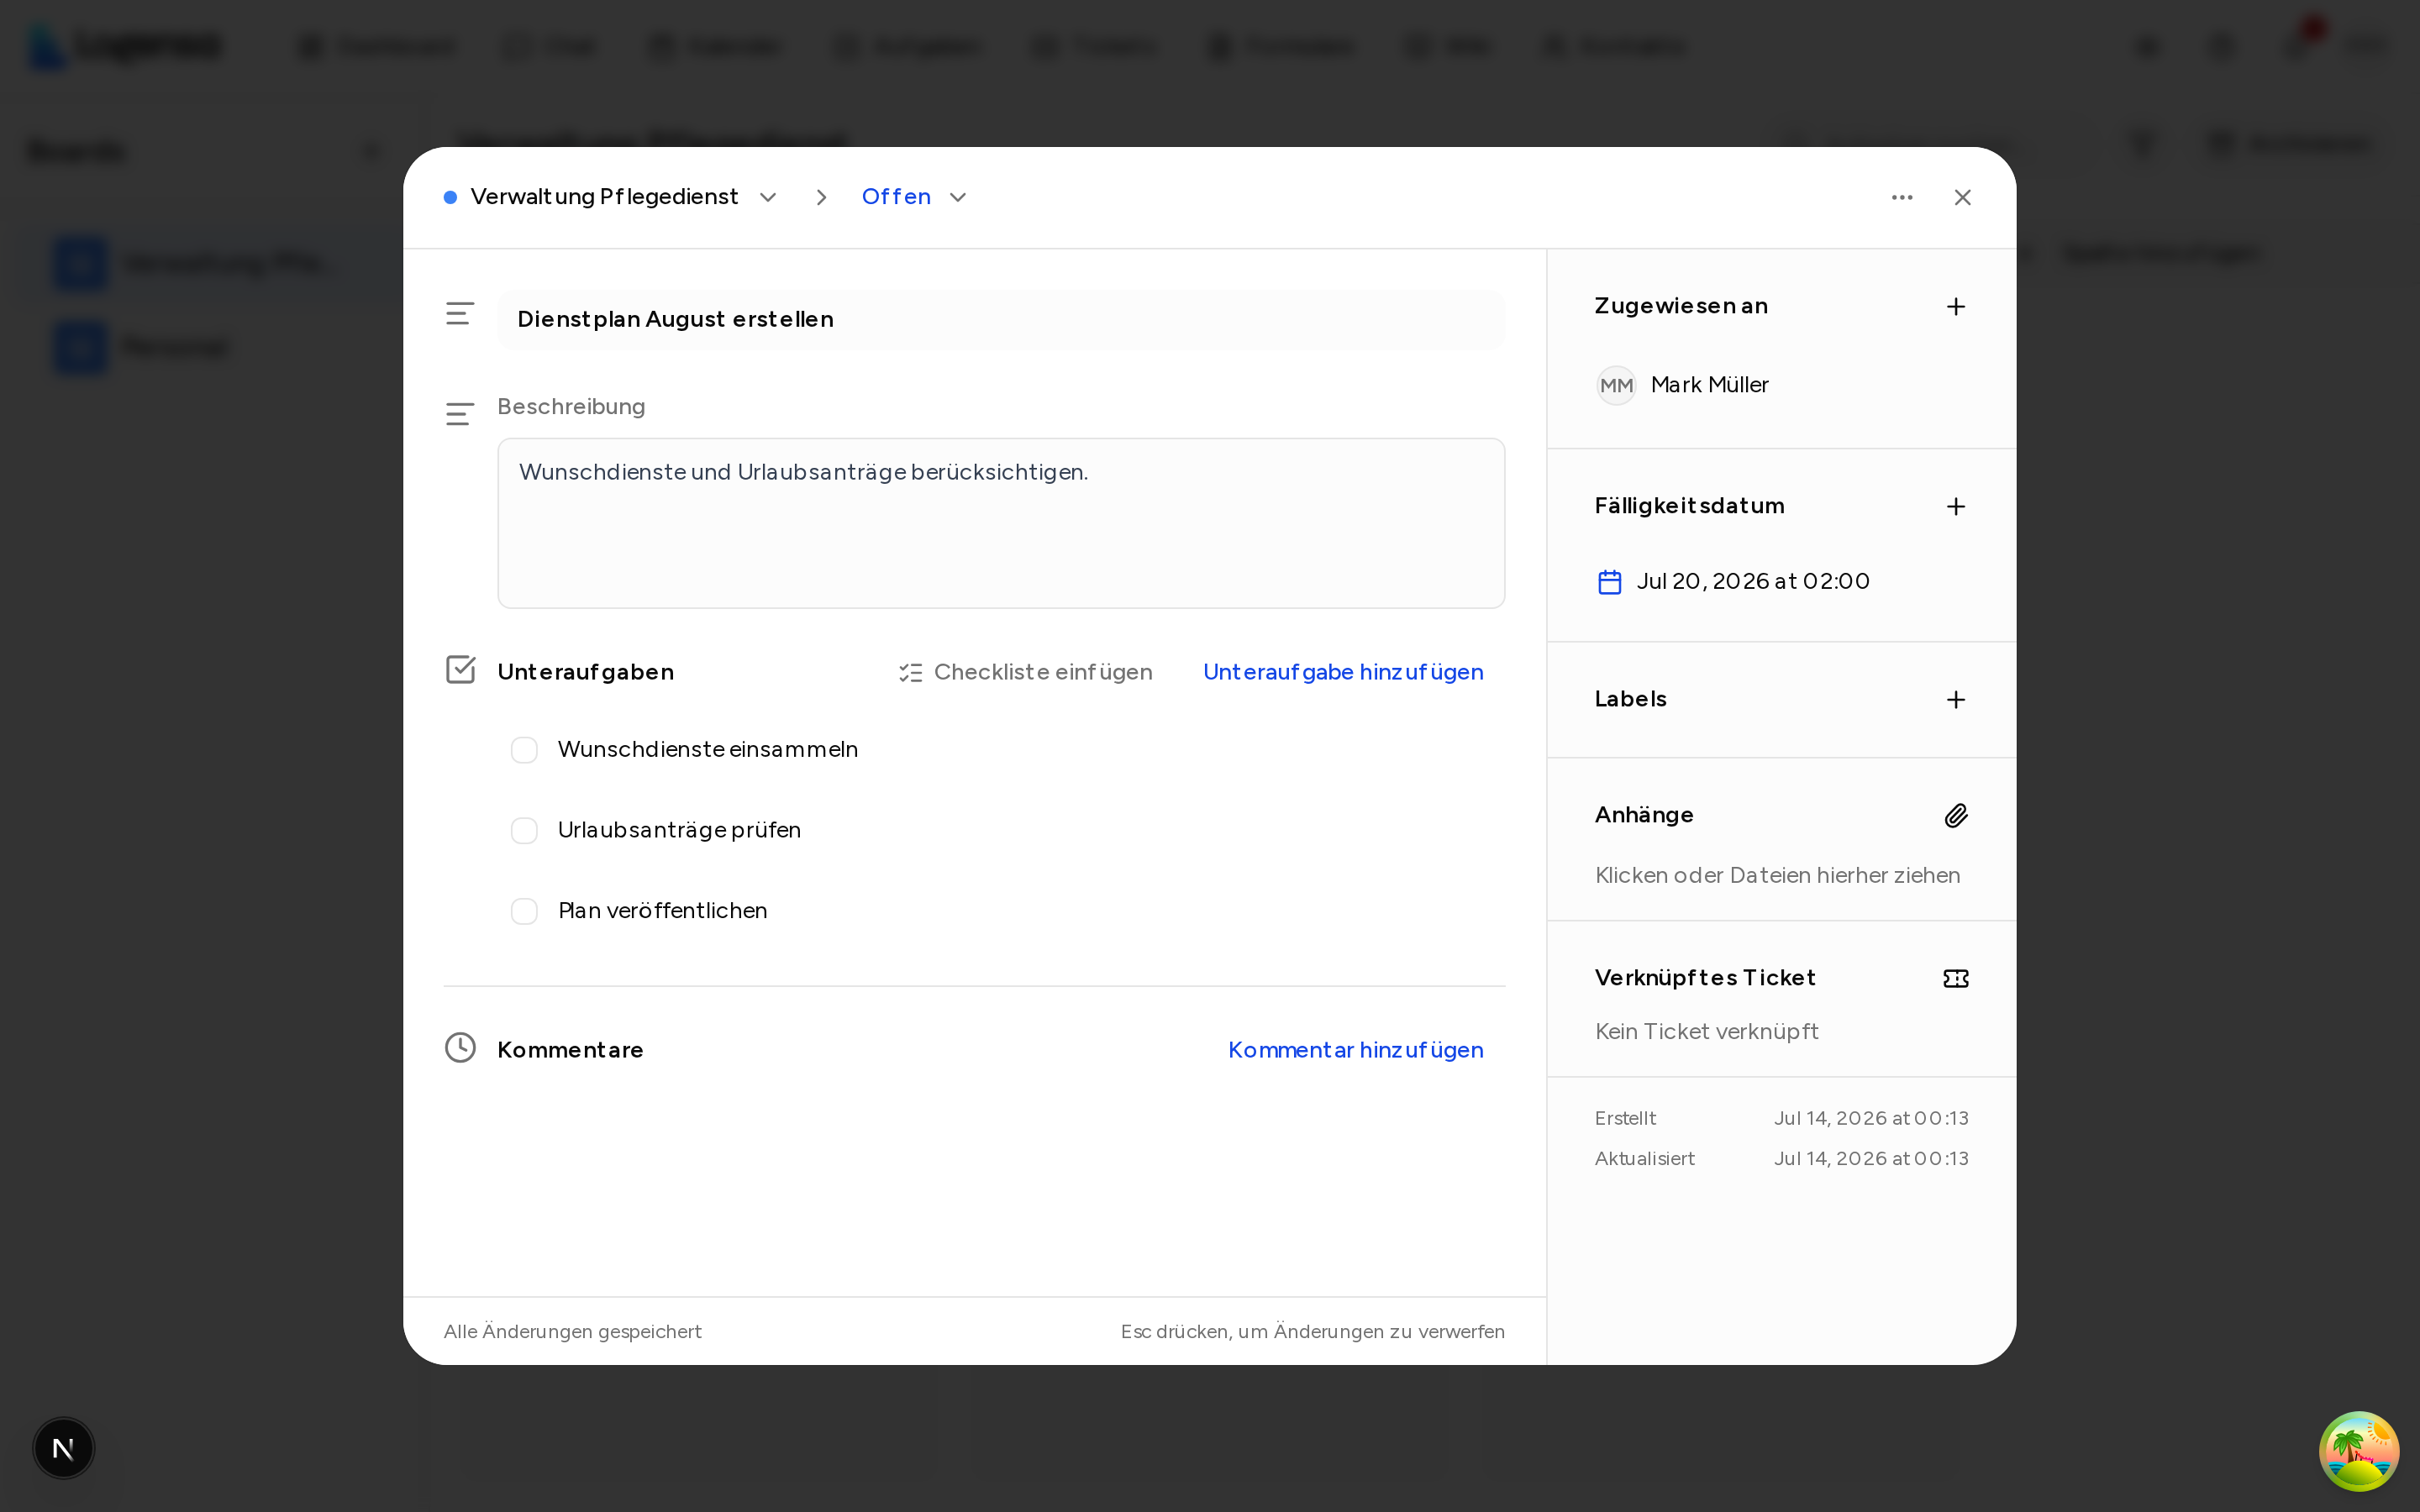Click the Plan veröffentlichen subtask text

coord(662,910)
